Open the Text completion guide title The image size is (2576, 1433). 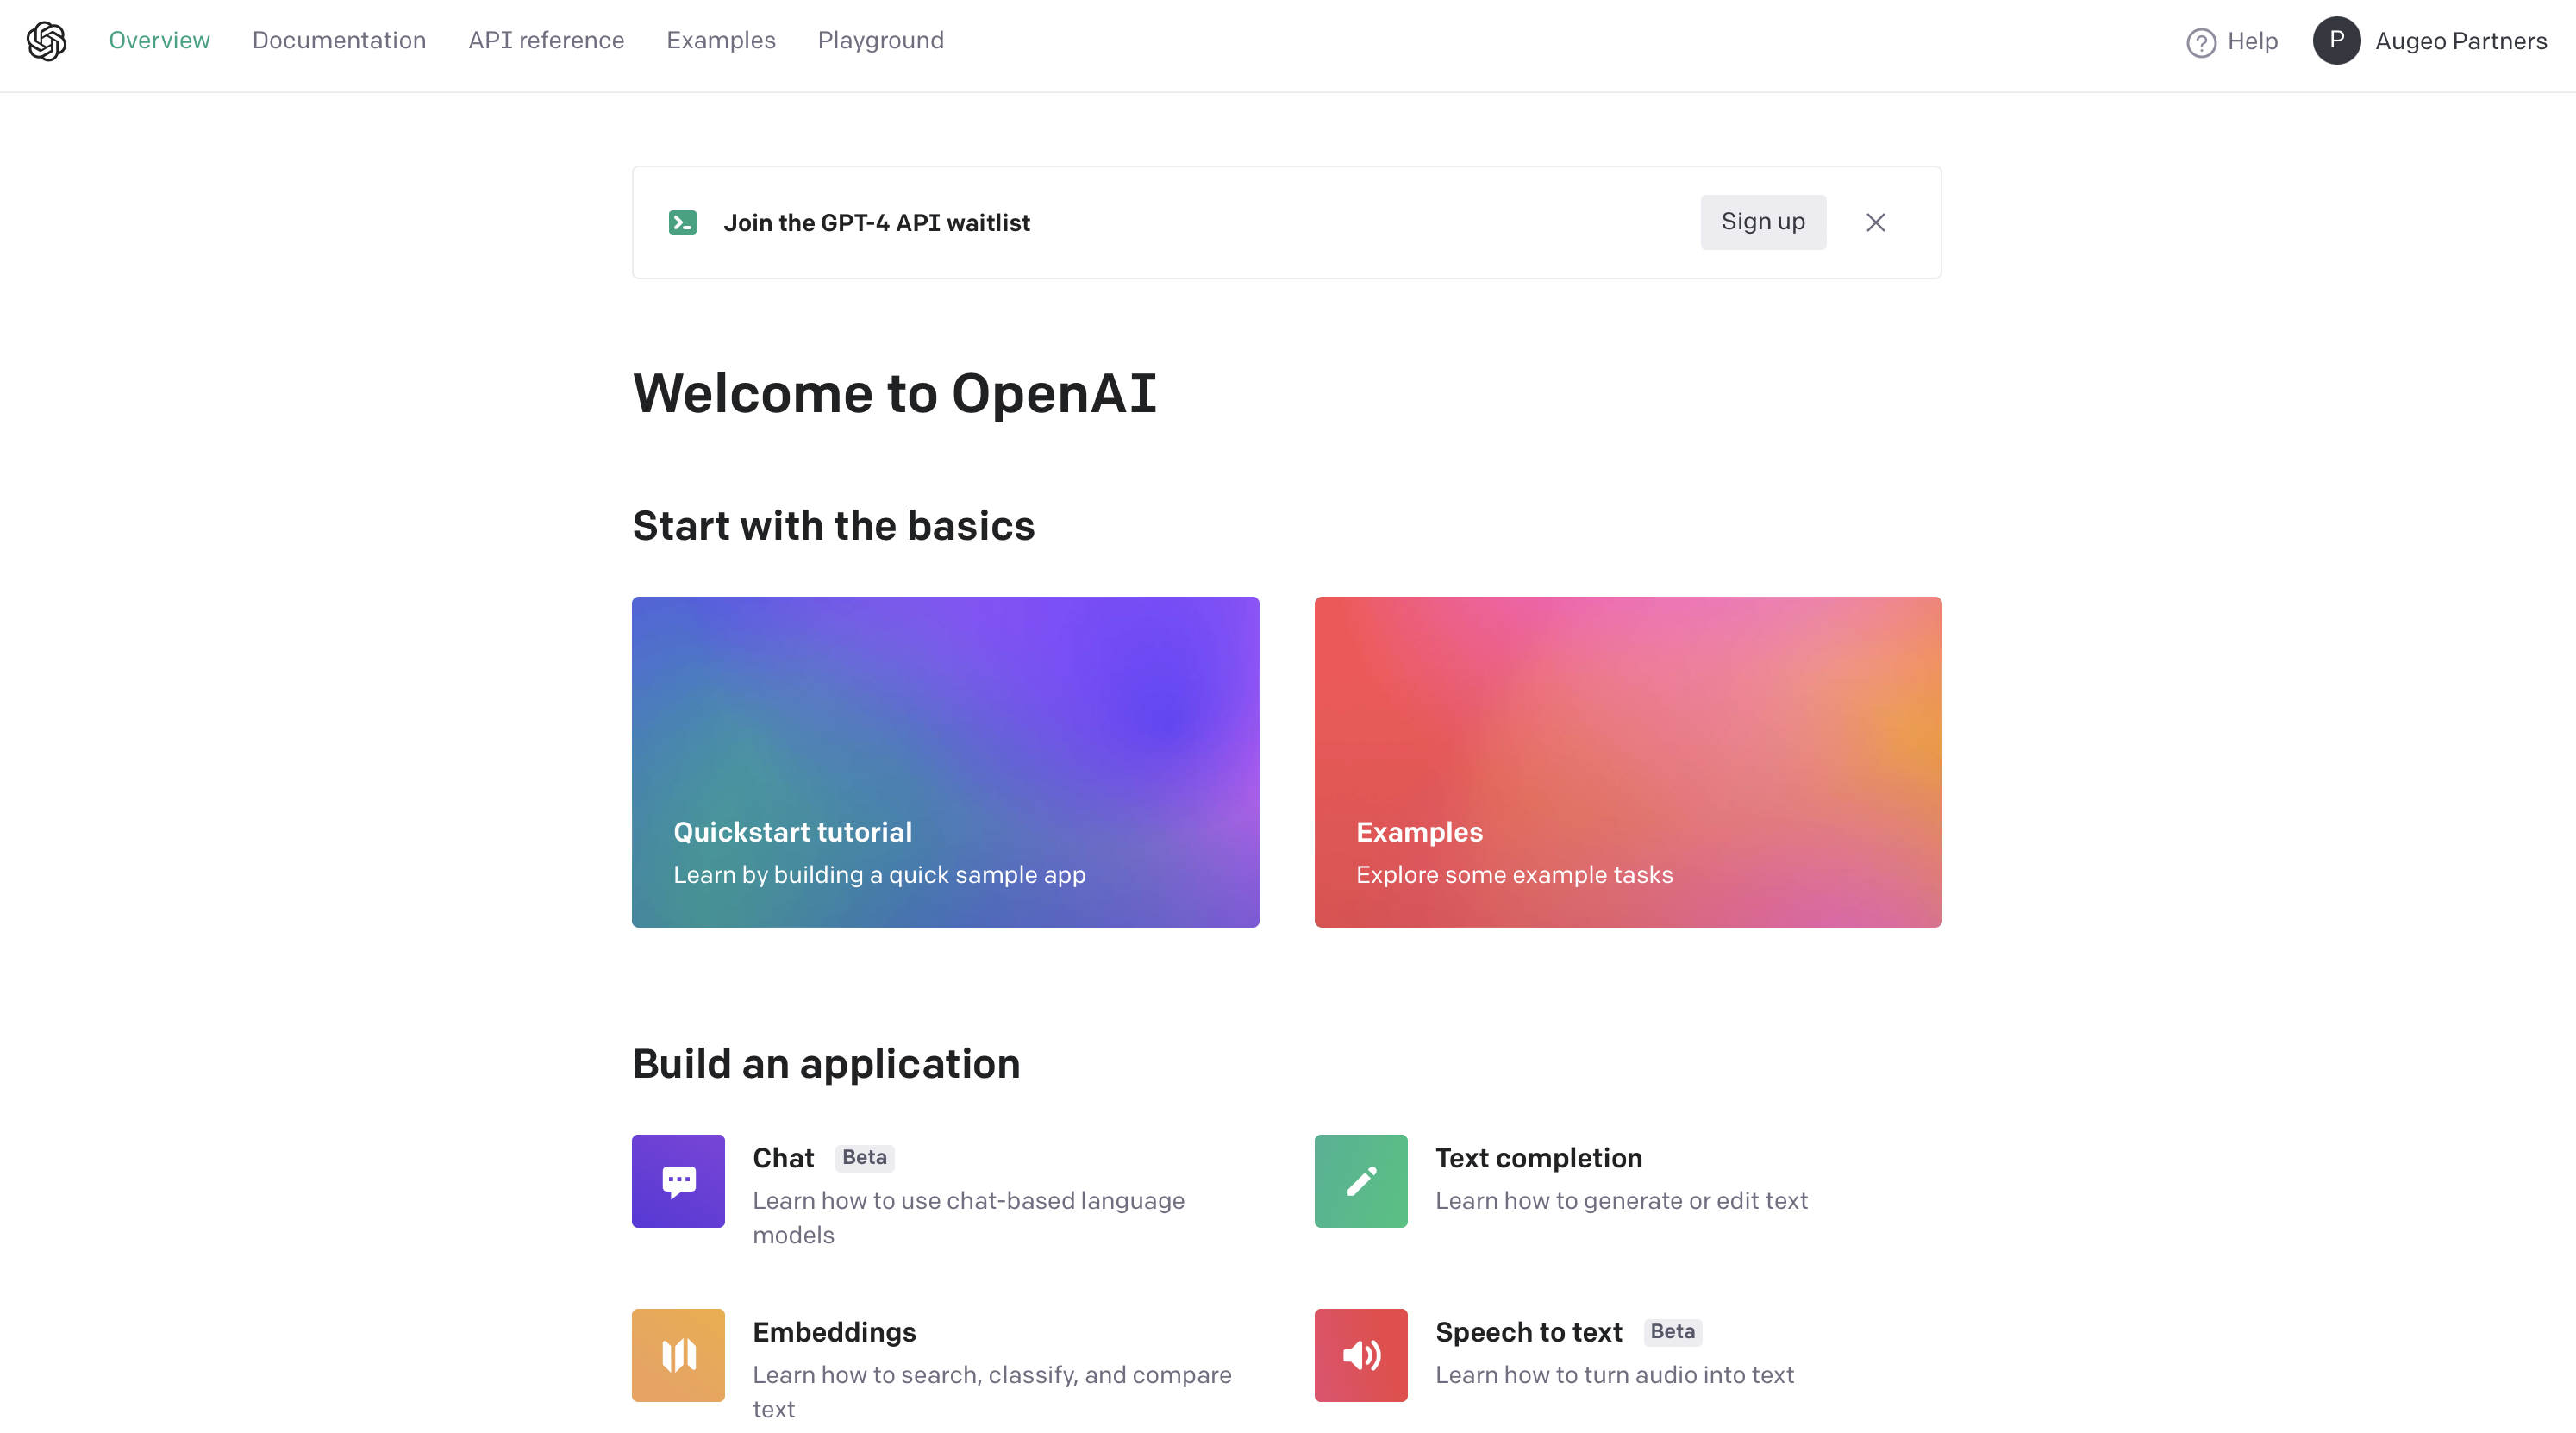(x=1539, y=1158)
